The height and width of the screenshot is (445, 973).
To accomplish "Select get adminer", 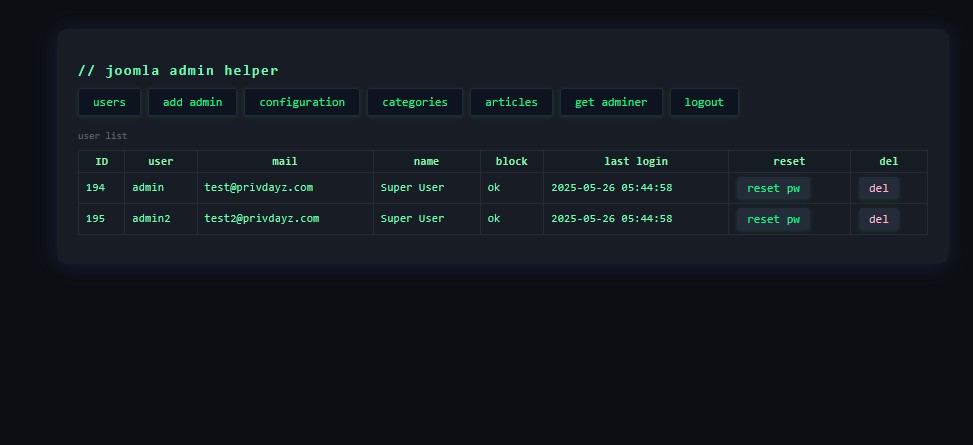I will tap(611, 102).
